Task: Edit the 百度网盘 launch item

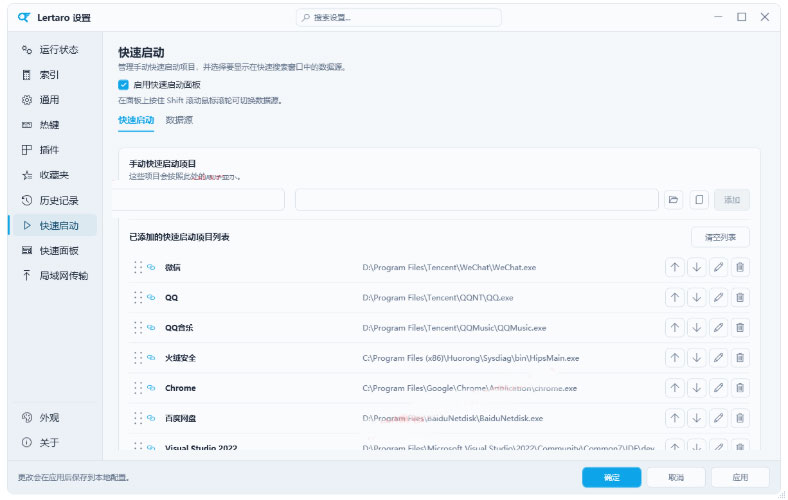Action: click(718, 418)
